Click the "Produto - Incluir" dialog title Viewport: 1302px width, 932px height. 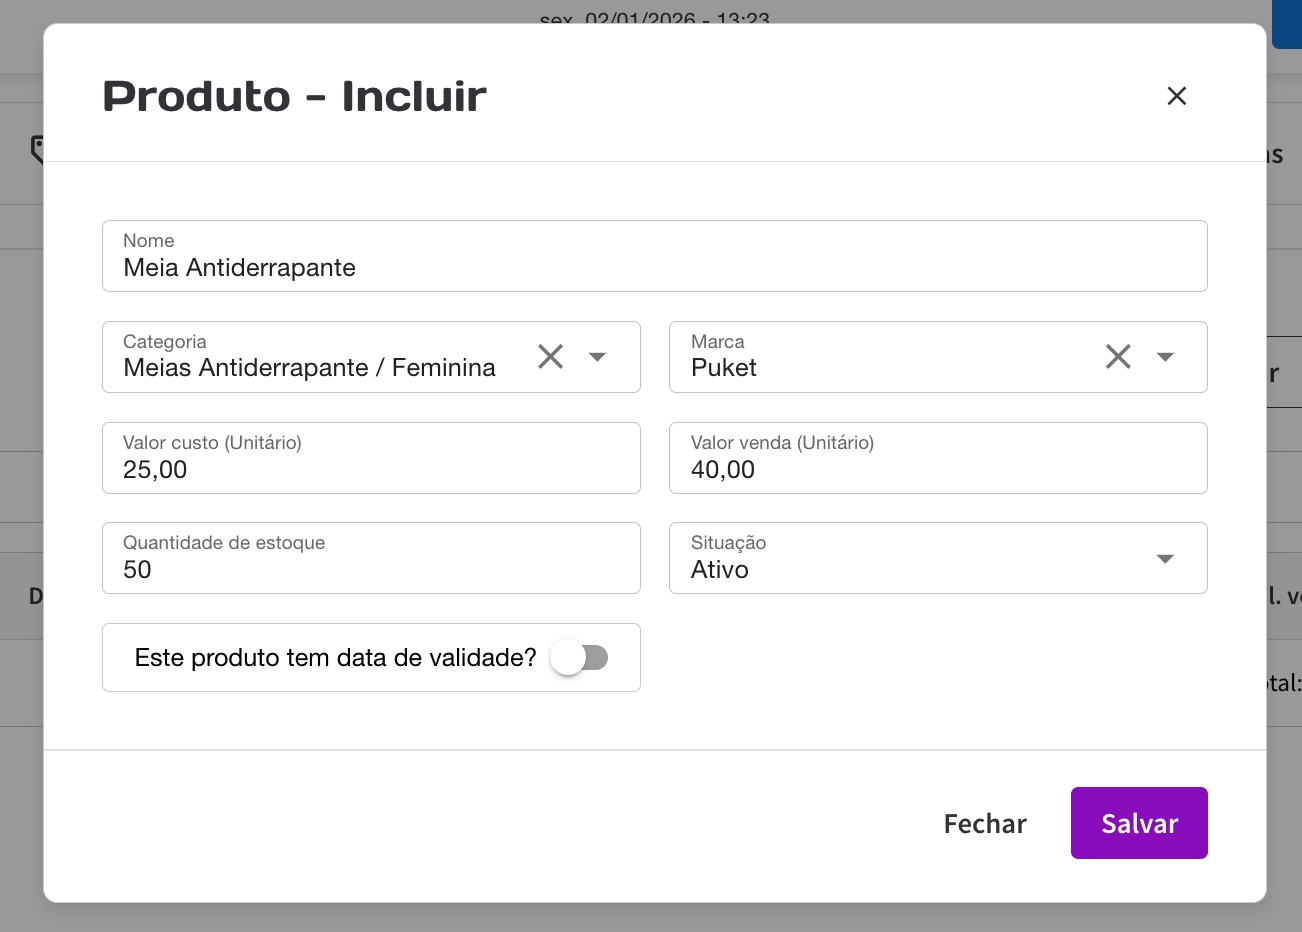pos(294,96)
